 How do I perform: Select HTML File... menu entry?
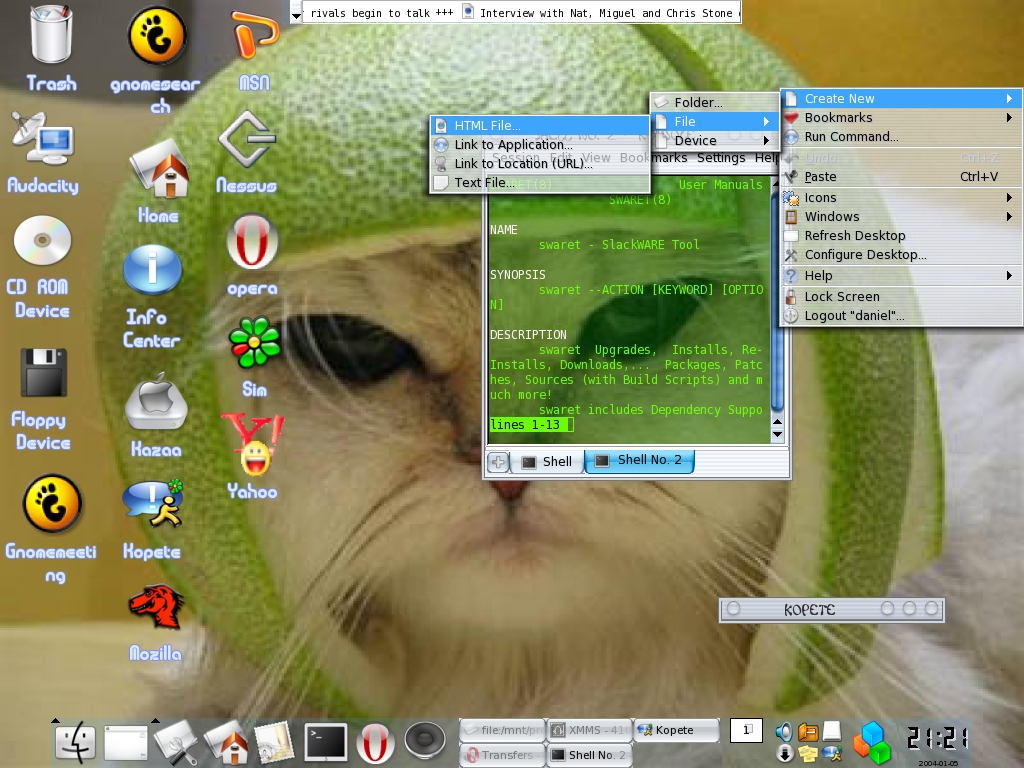(x=539, y=125)
